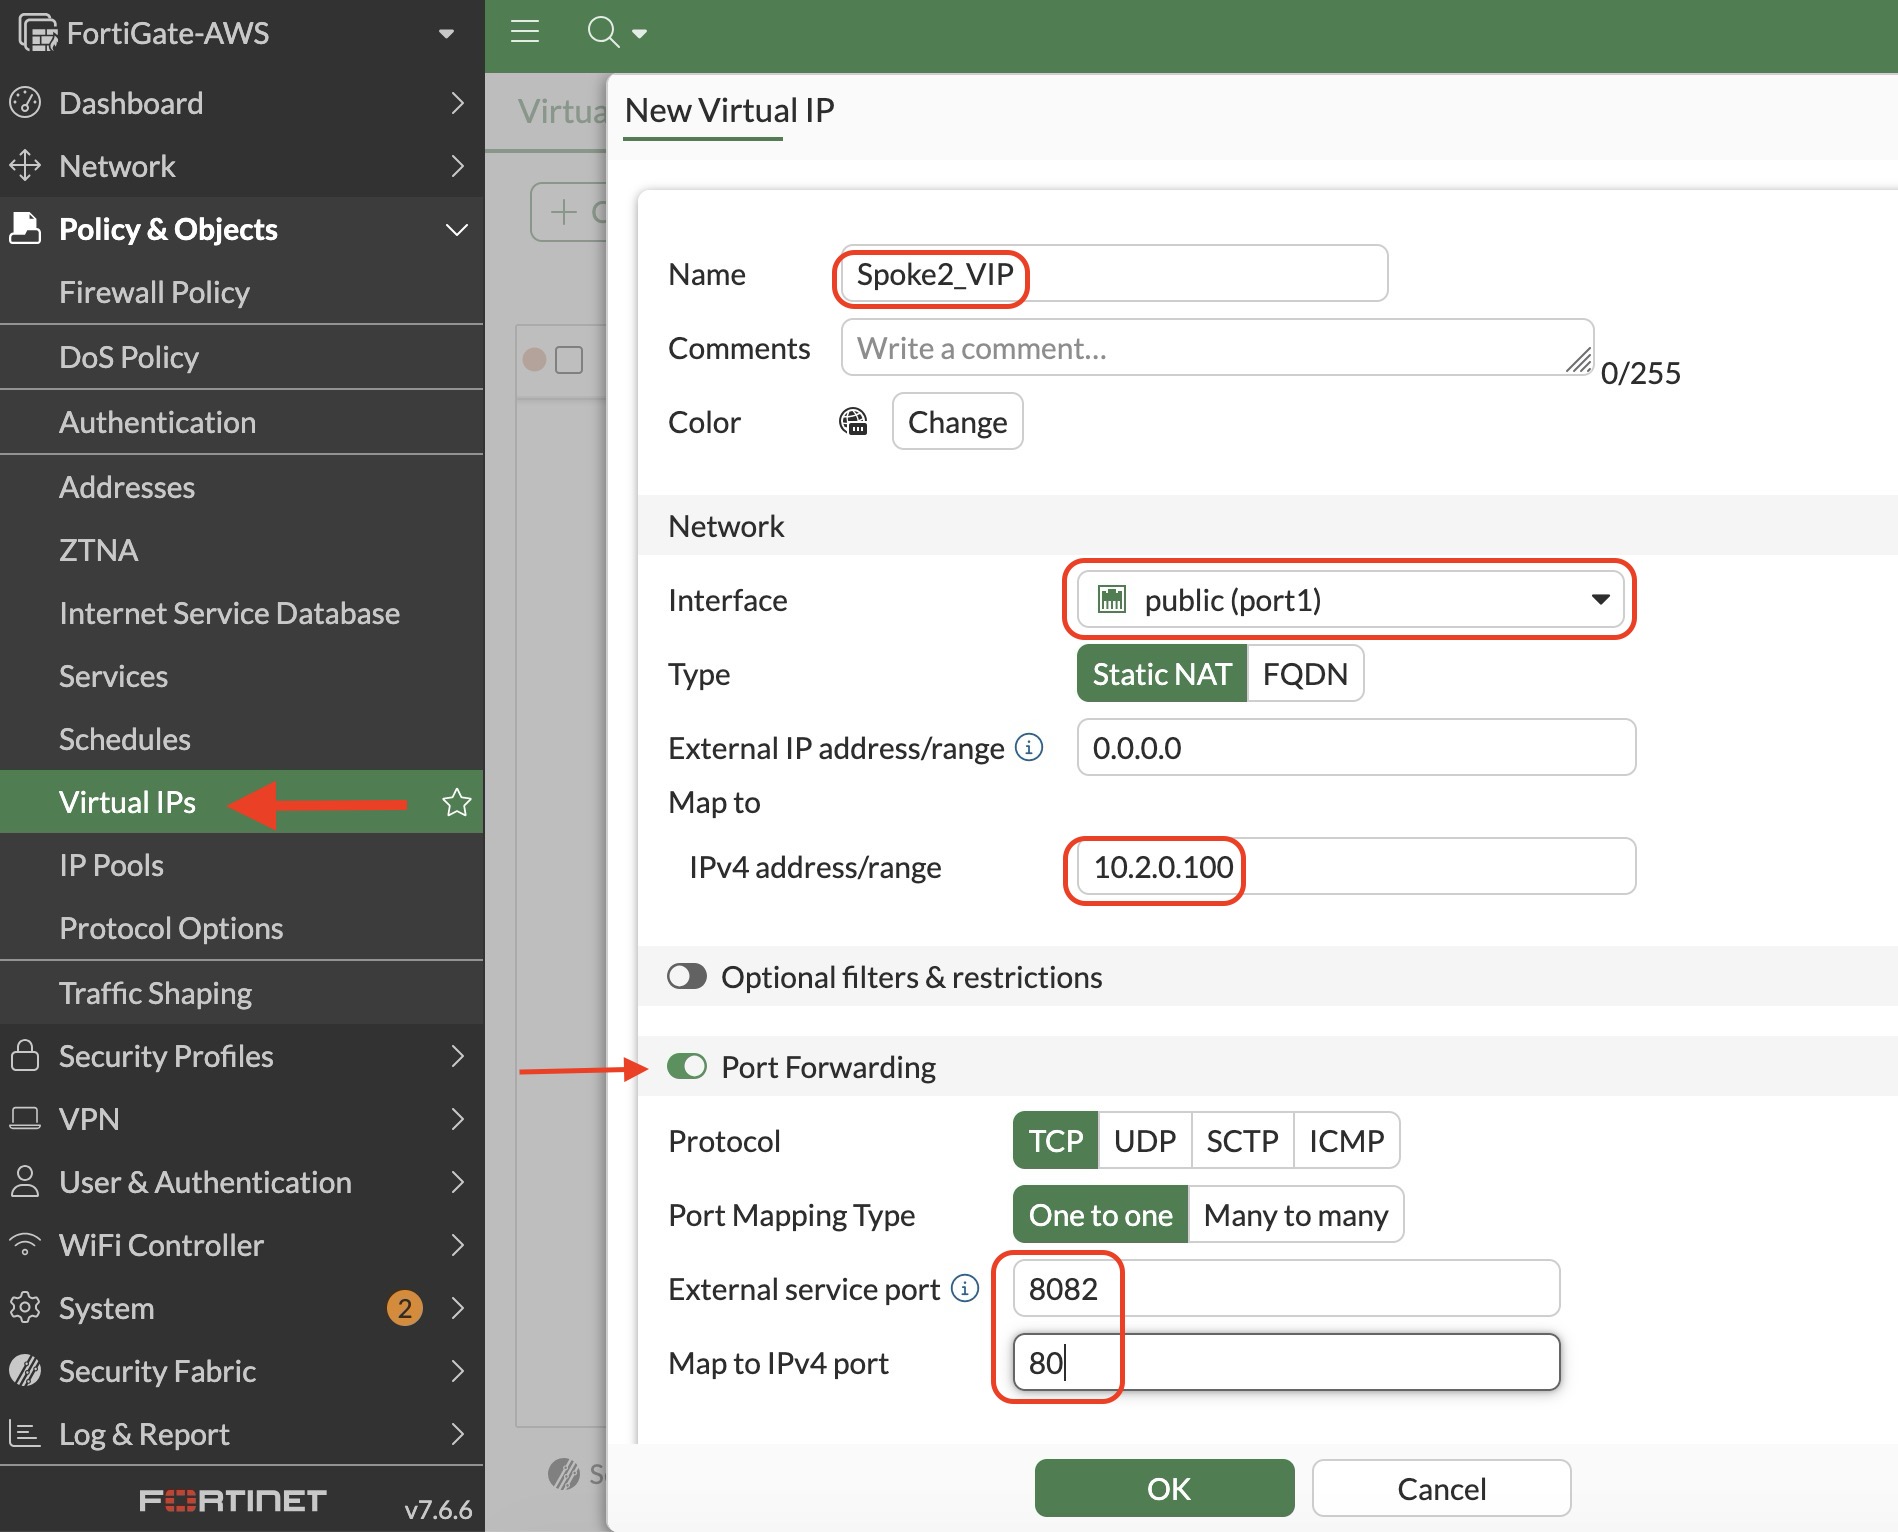
Task: Open Protocol Options menu item
Action: (x=241, y=927)
